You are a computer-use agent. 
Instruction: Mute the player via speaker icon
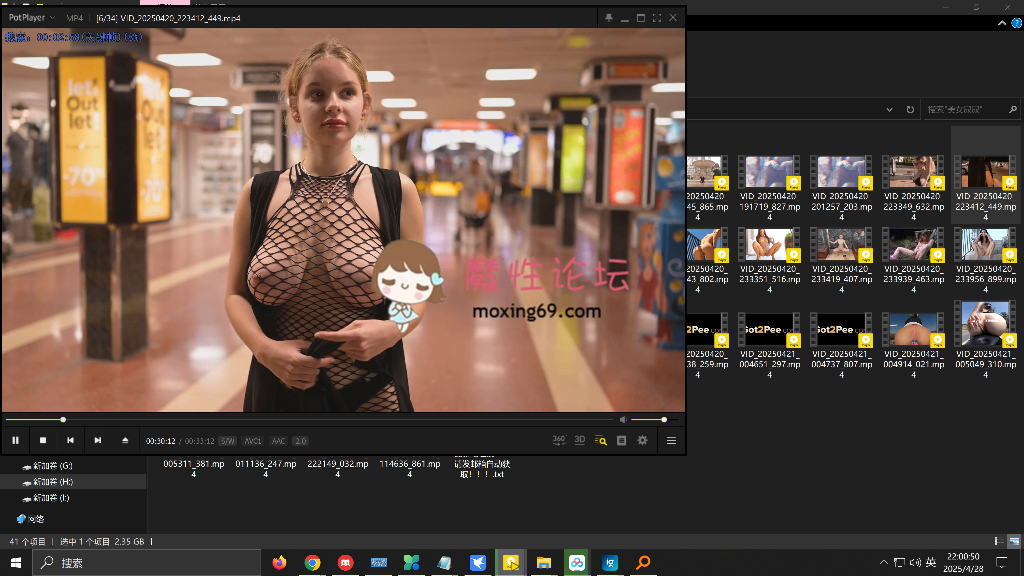click(623, 420)
